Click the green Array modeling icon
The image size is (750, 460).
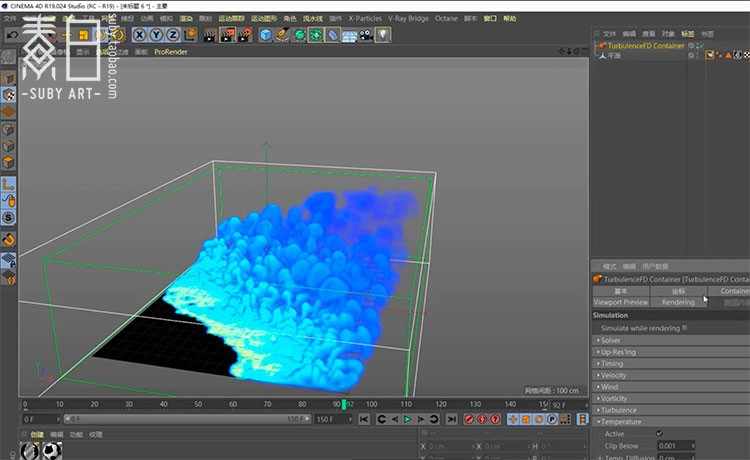[316, 35]
